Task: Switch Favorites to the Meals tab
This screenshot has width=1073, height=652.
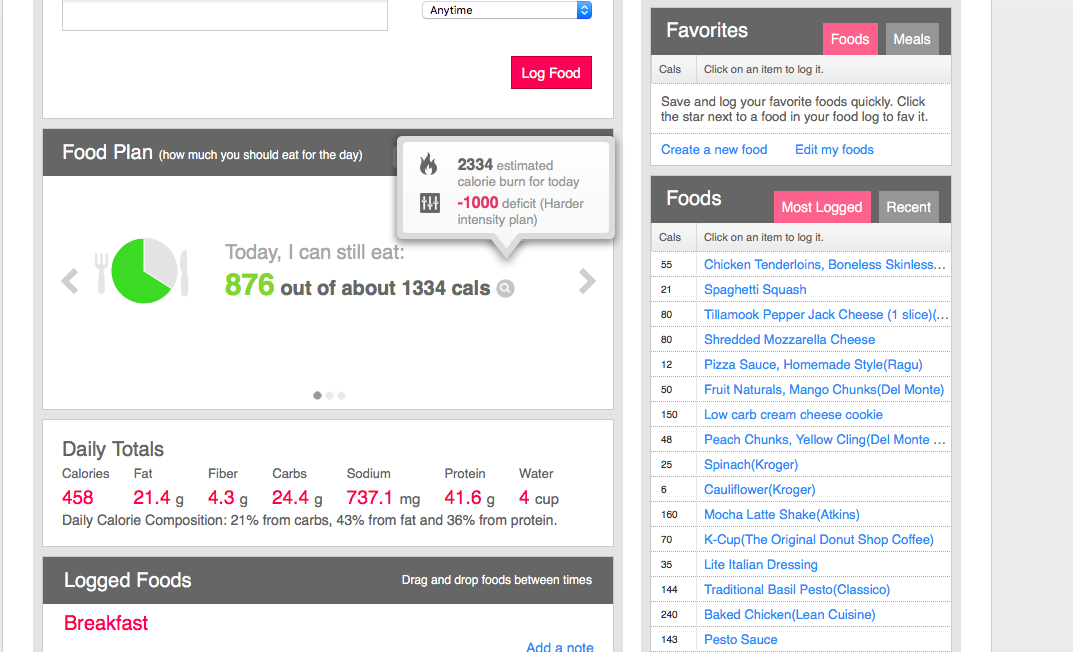Action: click(911, 39)
